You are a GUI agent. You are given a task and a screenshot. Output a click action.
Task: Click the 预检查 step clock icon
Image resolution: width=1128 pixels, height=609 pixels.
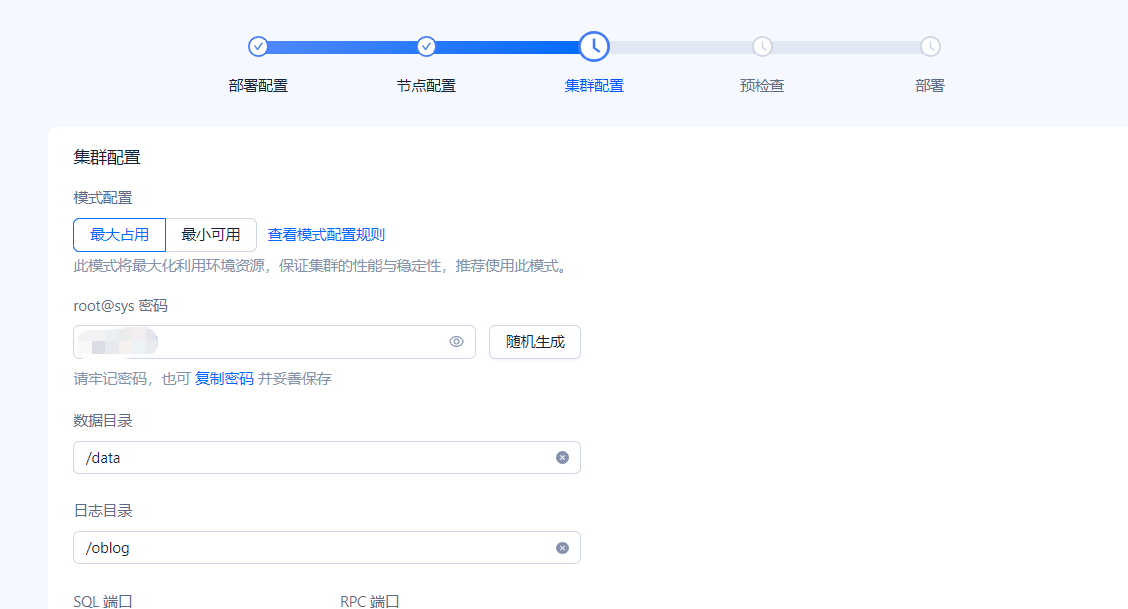pyautogui.click(x=762, y=46)
